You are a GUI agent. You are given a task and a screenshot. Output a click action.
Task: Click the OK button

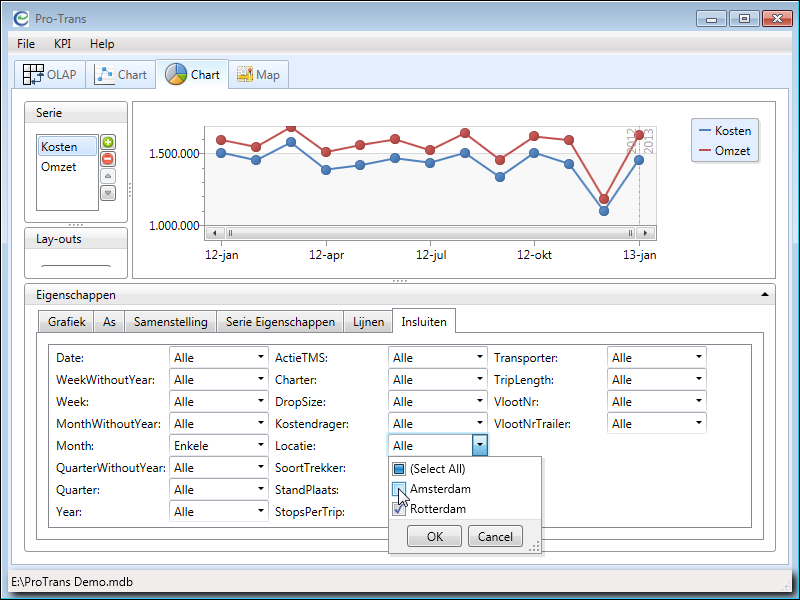434,537
